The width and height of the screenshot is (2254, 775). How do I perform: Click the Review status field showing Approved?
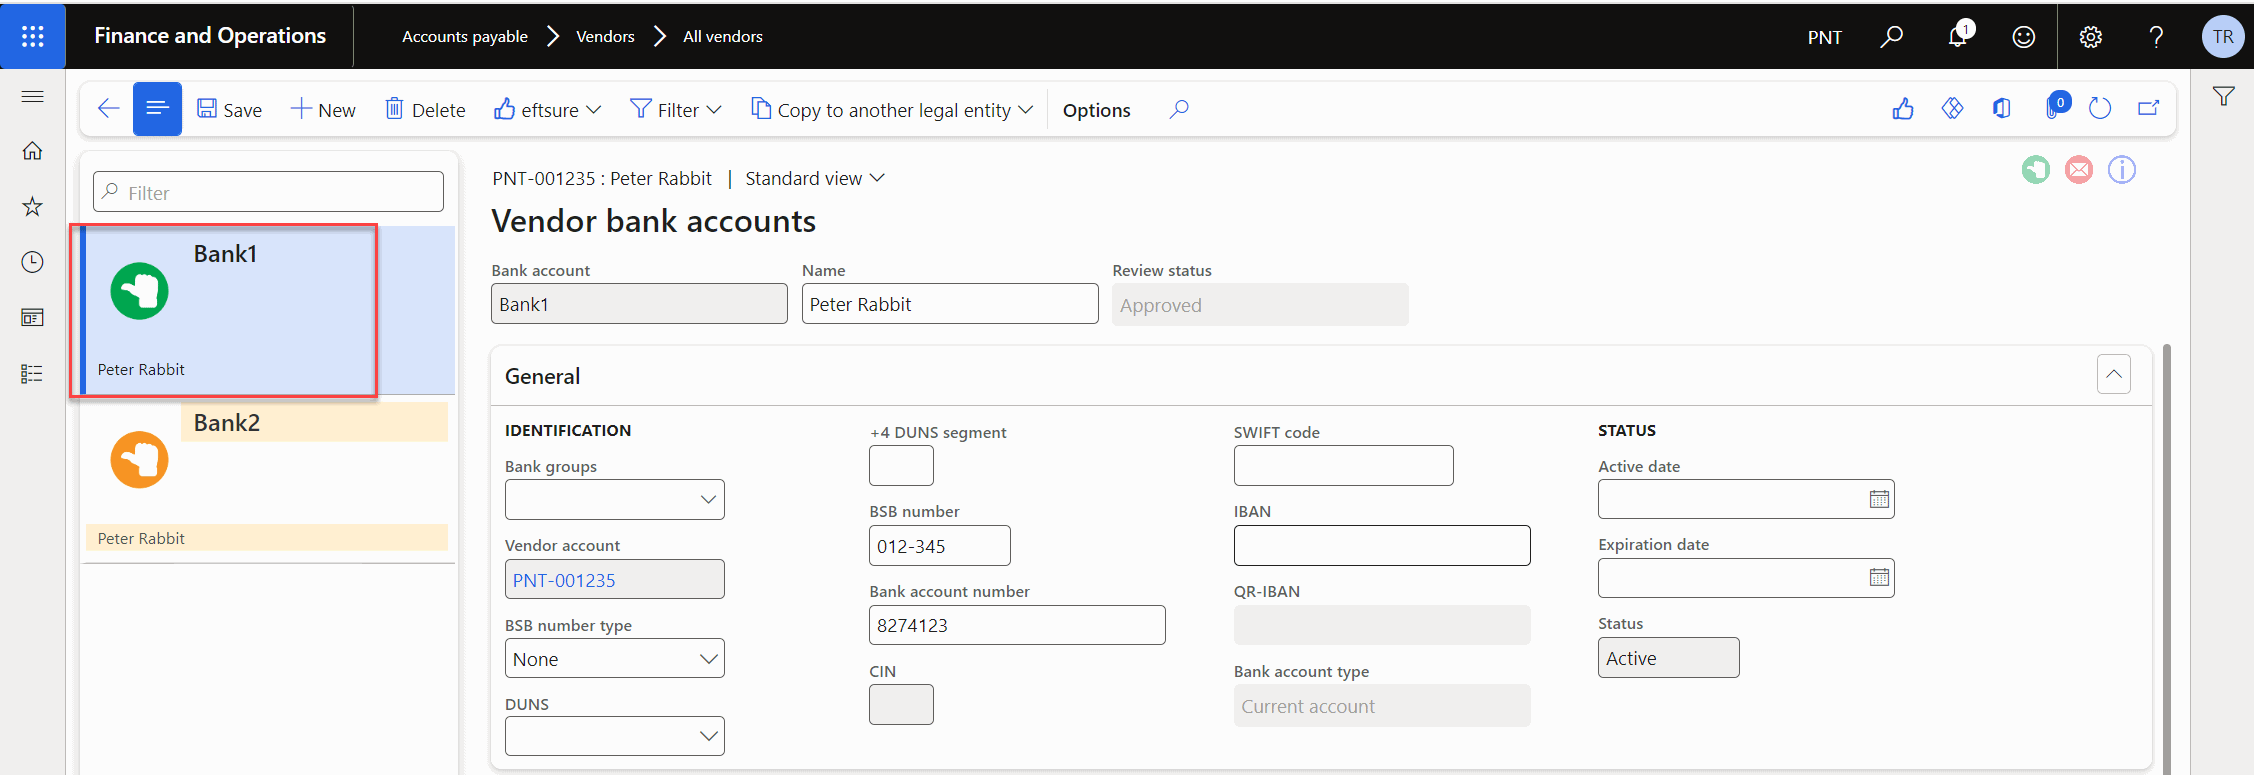(x=1260, y=305)
